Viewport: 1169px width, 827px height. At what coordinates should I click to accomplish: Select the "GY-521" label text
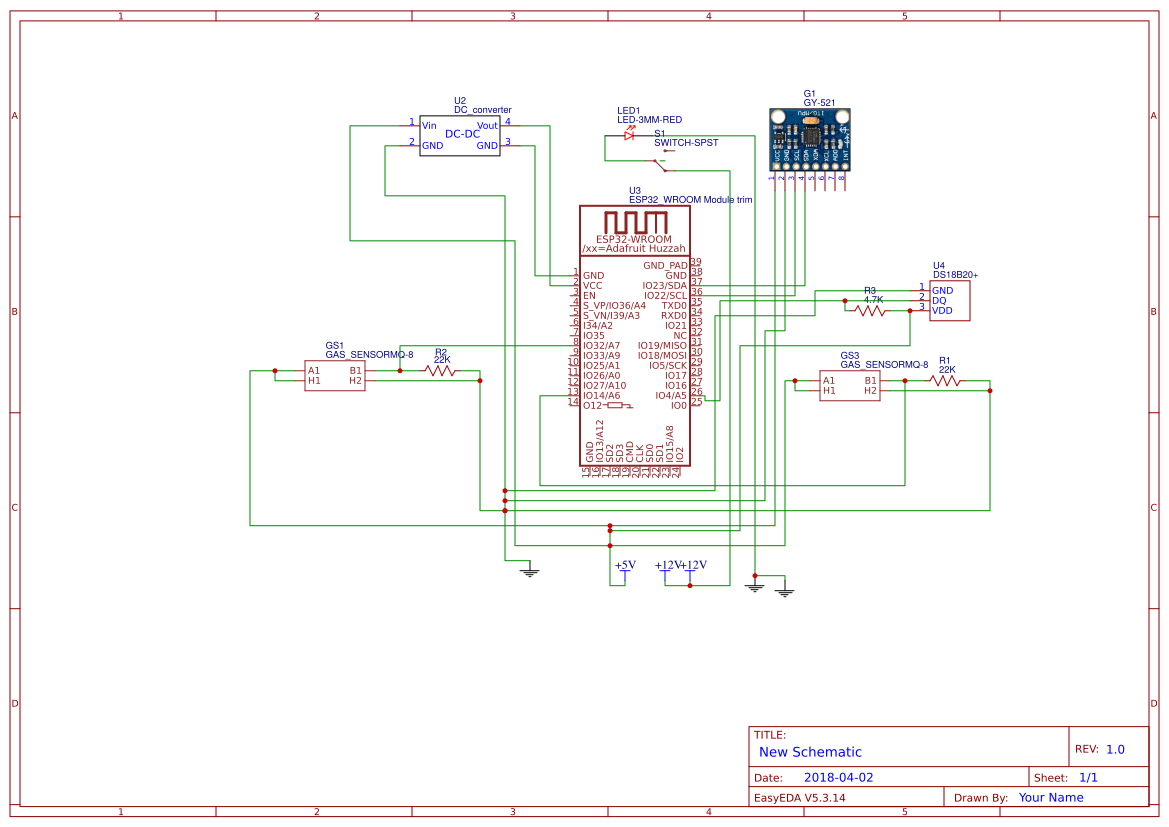819,103
